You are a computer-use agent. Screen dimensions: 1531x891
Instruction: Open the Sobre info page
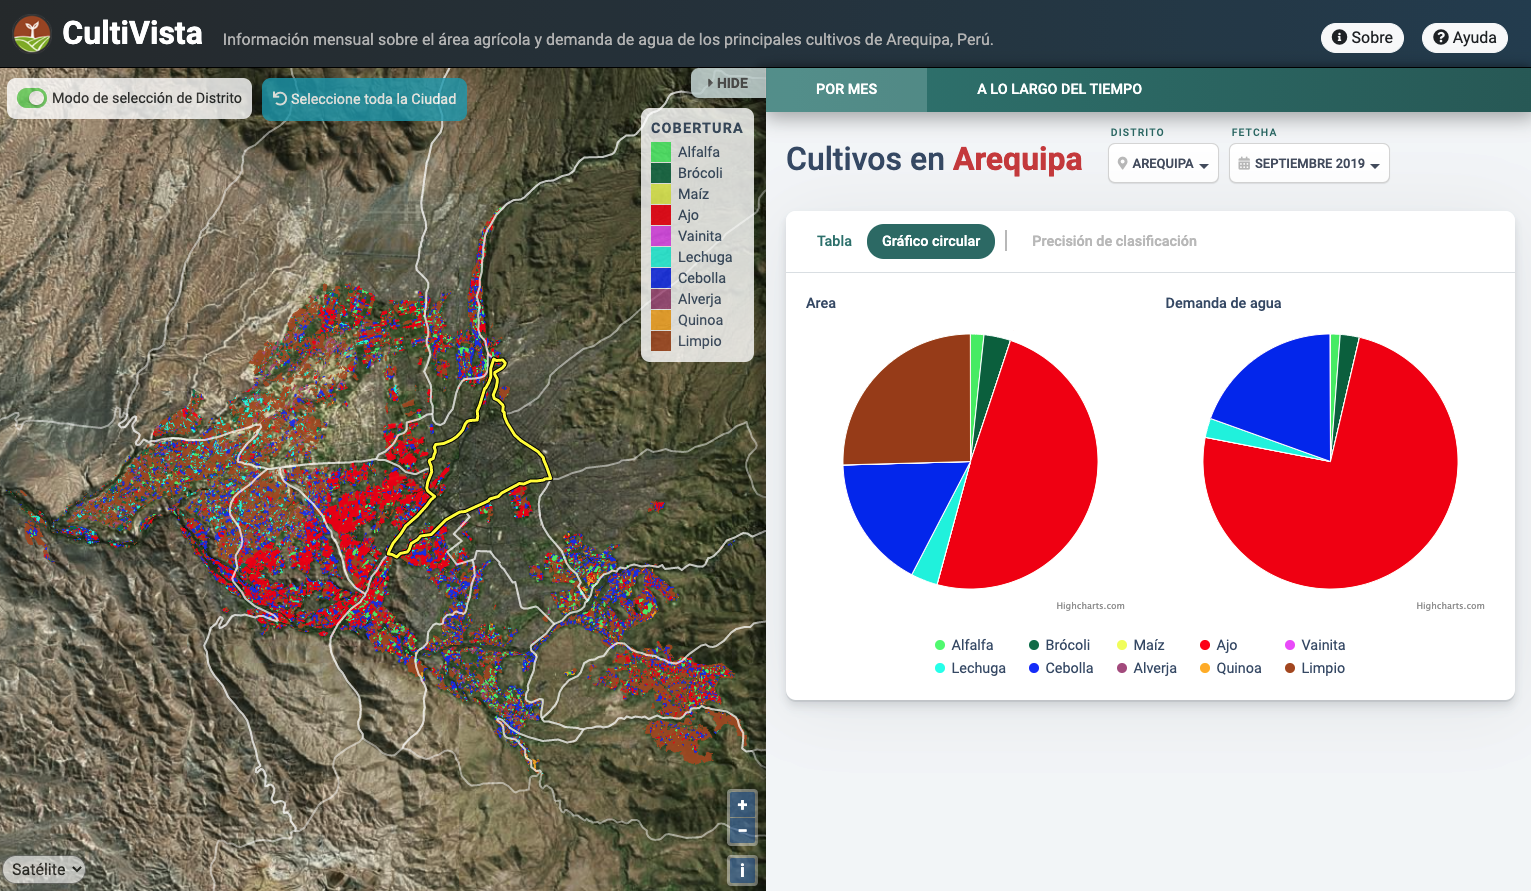pos(1362,38)
